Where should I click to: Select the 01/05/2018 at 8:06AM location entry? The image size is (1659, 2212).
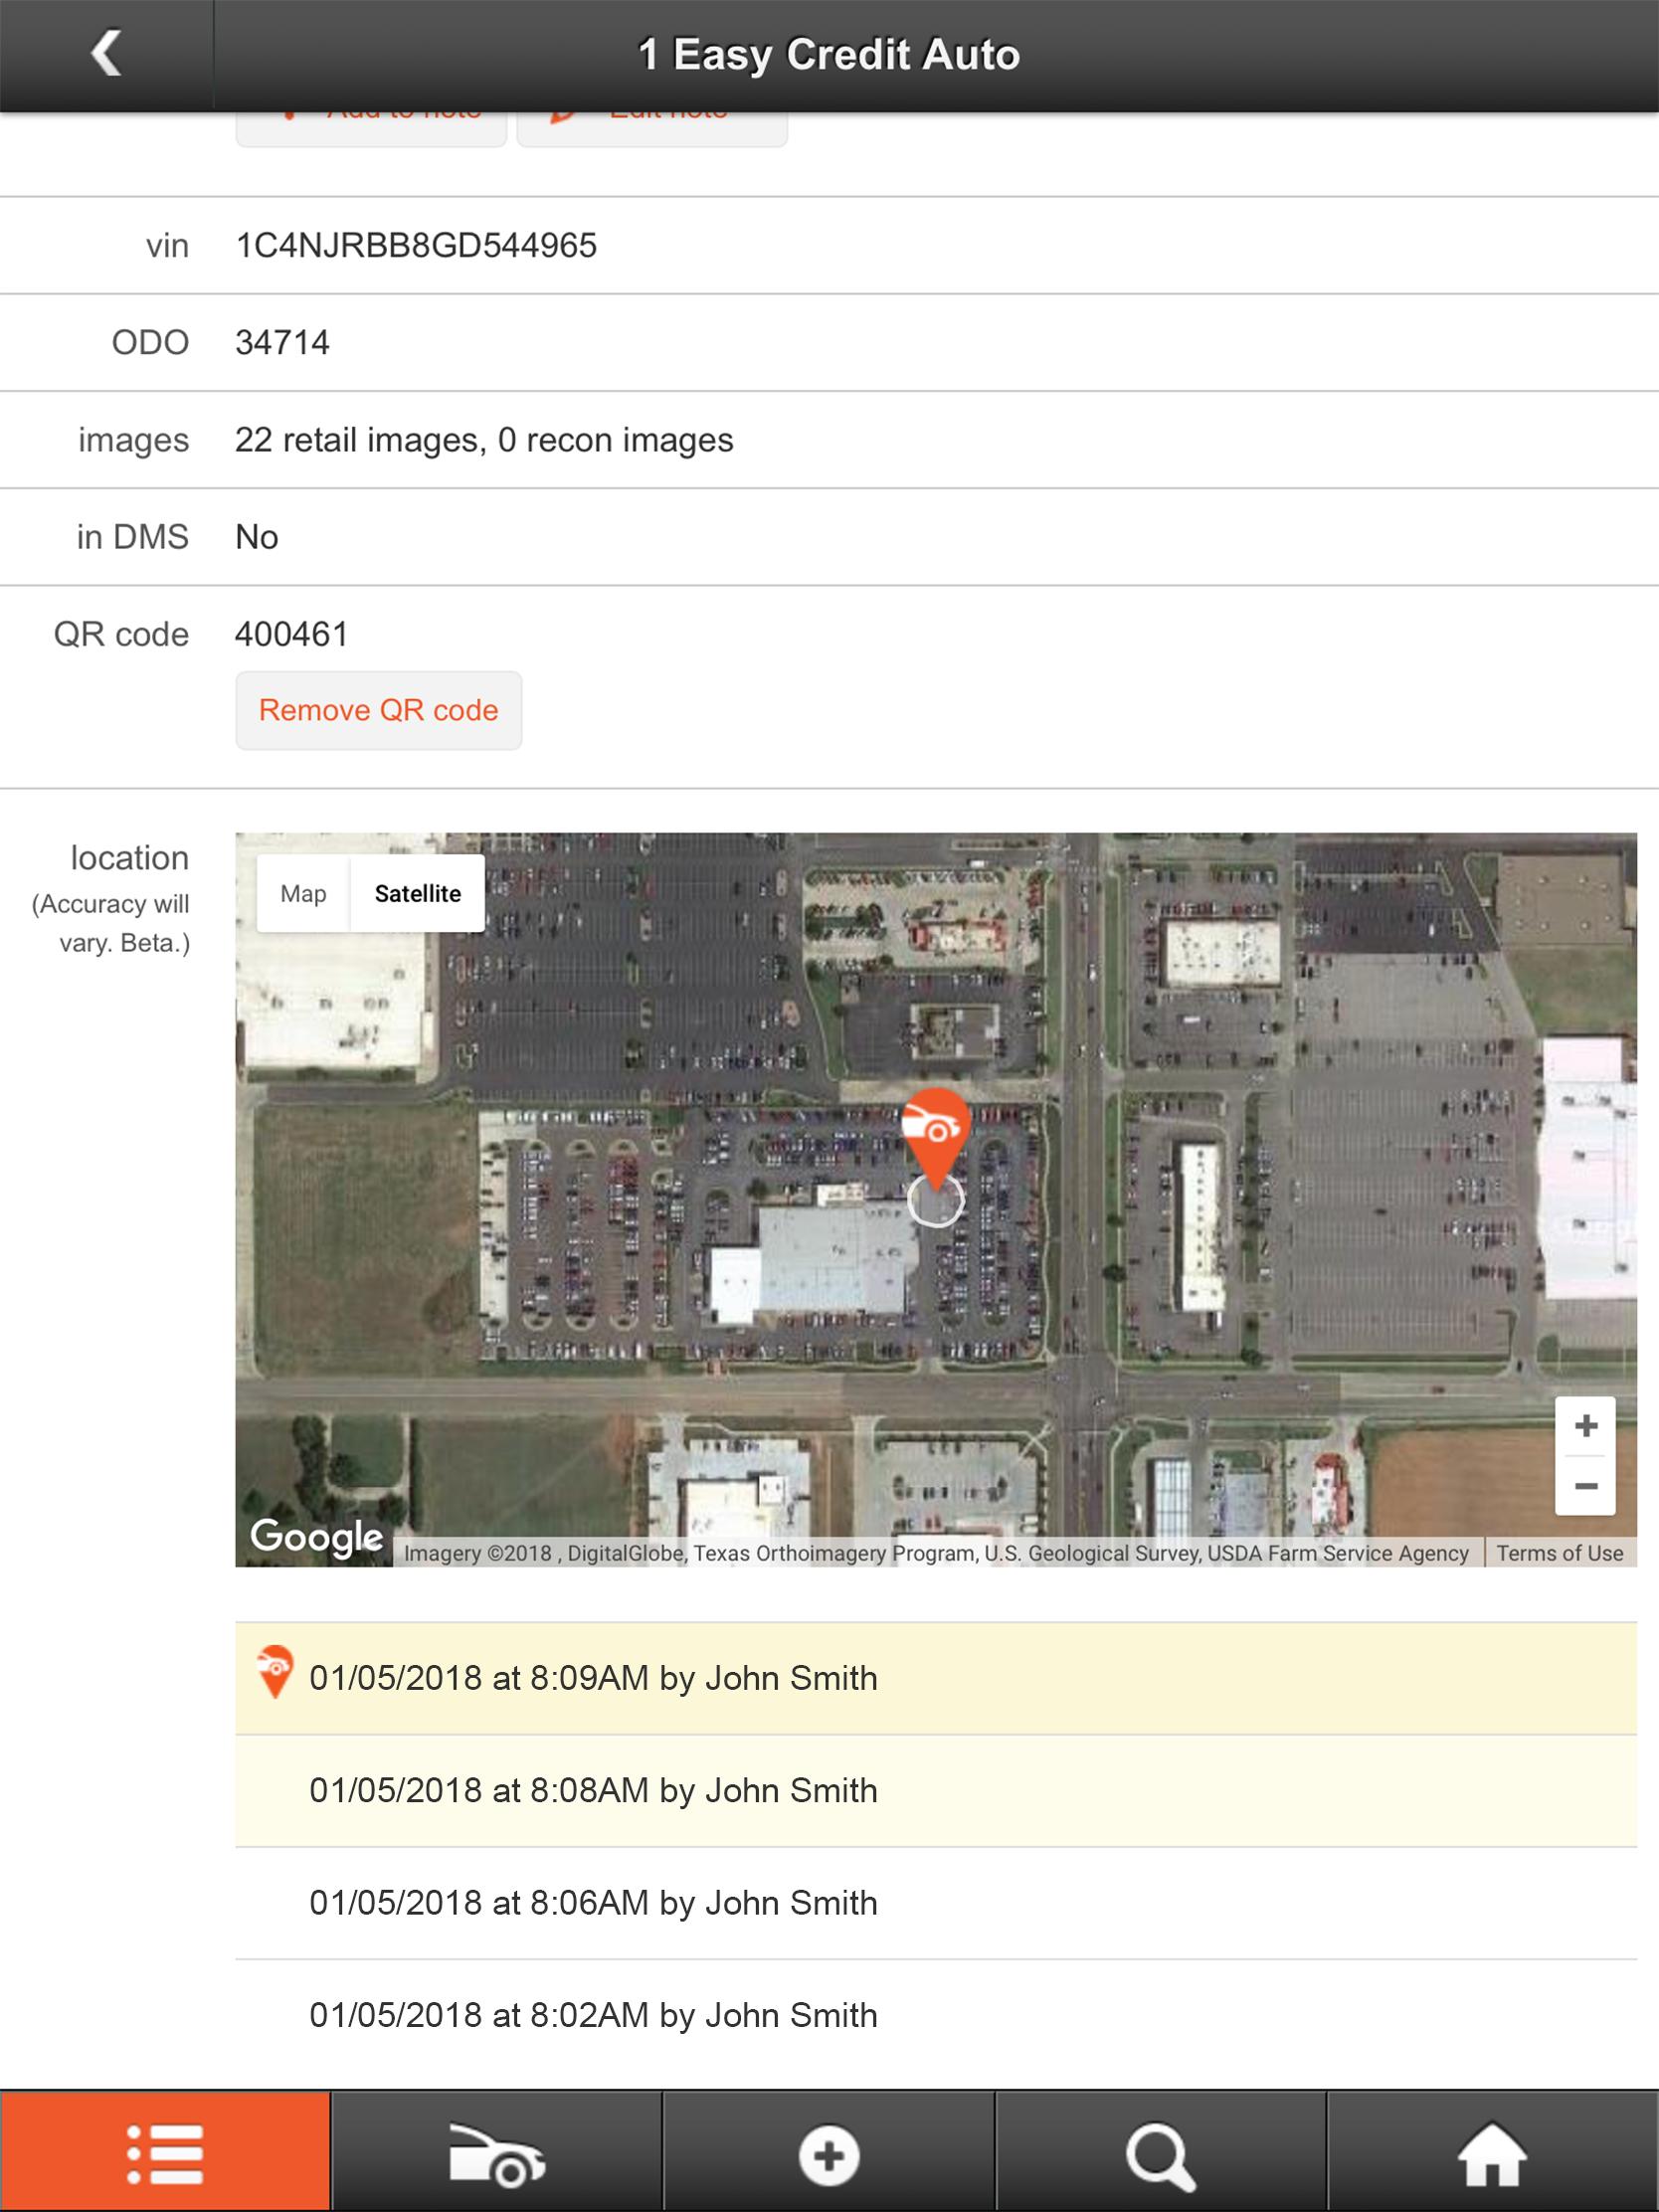936,1902
